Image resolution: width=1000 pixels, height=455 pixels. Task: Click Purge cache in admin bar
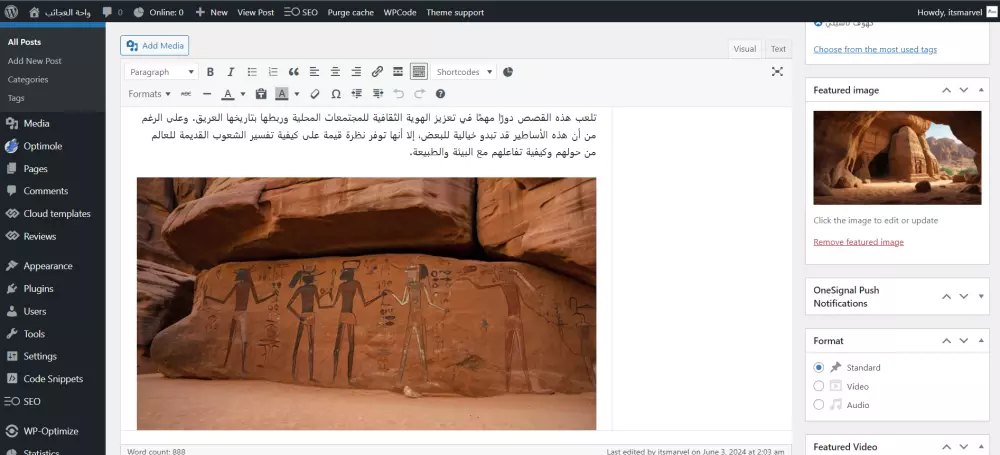[x=351, y=12]
